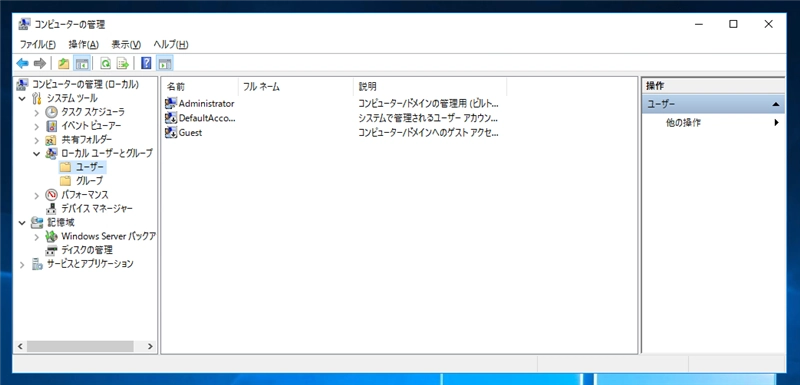Click the DefaultAccount user icon
The width and height of the screenshot is (800, 385).
[x=171, y=118]
